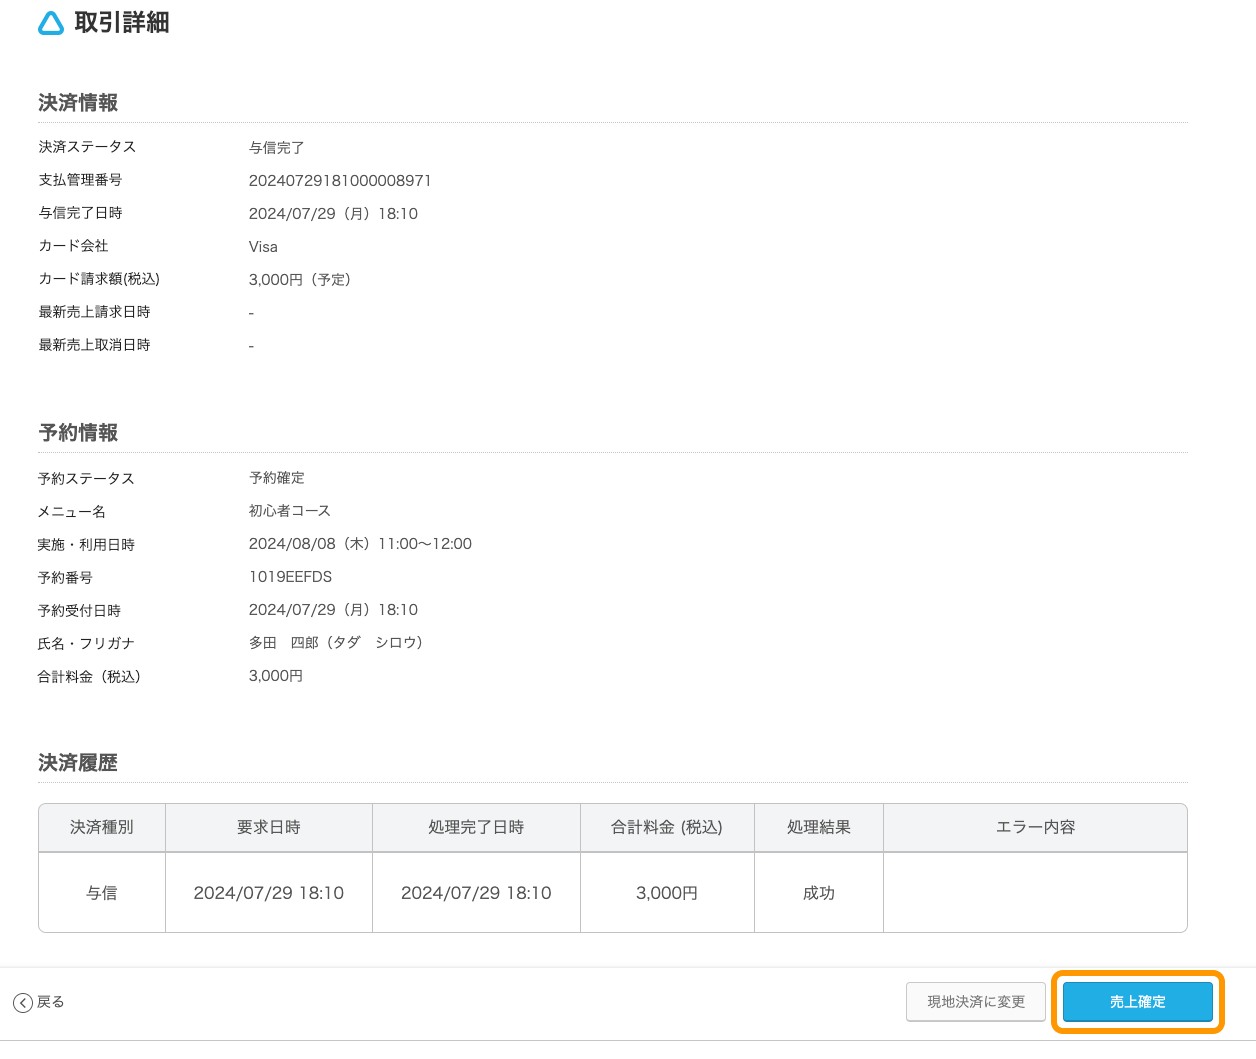
Task: Click the 予約情報 section heading
Action: pyautogui.click(x=78, y=433)
